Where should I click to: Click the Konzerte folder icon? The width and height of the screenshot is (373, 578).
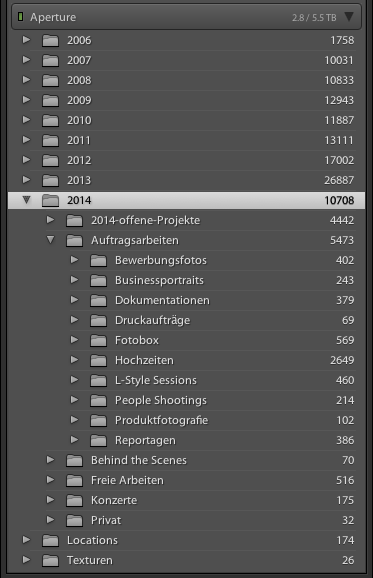(74, 500)
